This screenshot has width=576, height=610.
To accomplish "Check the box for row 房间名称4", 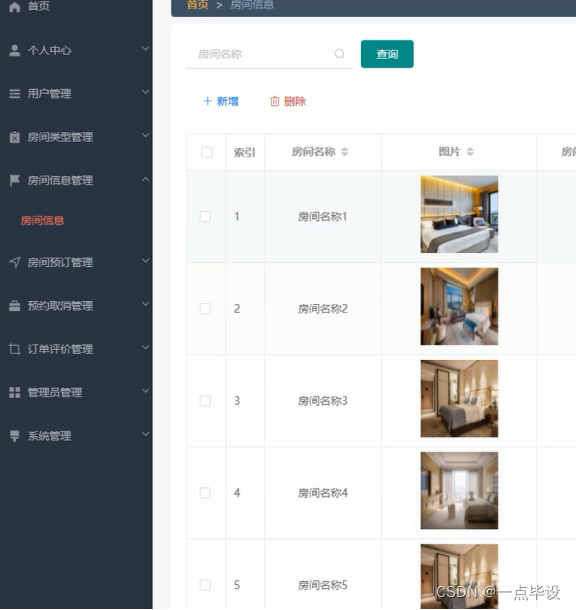I will point(205,493).
